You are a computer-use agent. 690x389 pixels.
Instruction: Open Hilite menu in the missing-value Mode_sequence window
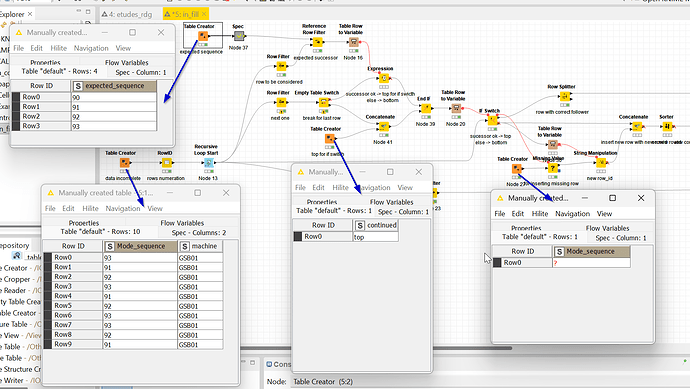[540, 213]
